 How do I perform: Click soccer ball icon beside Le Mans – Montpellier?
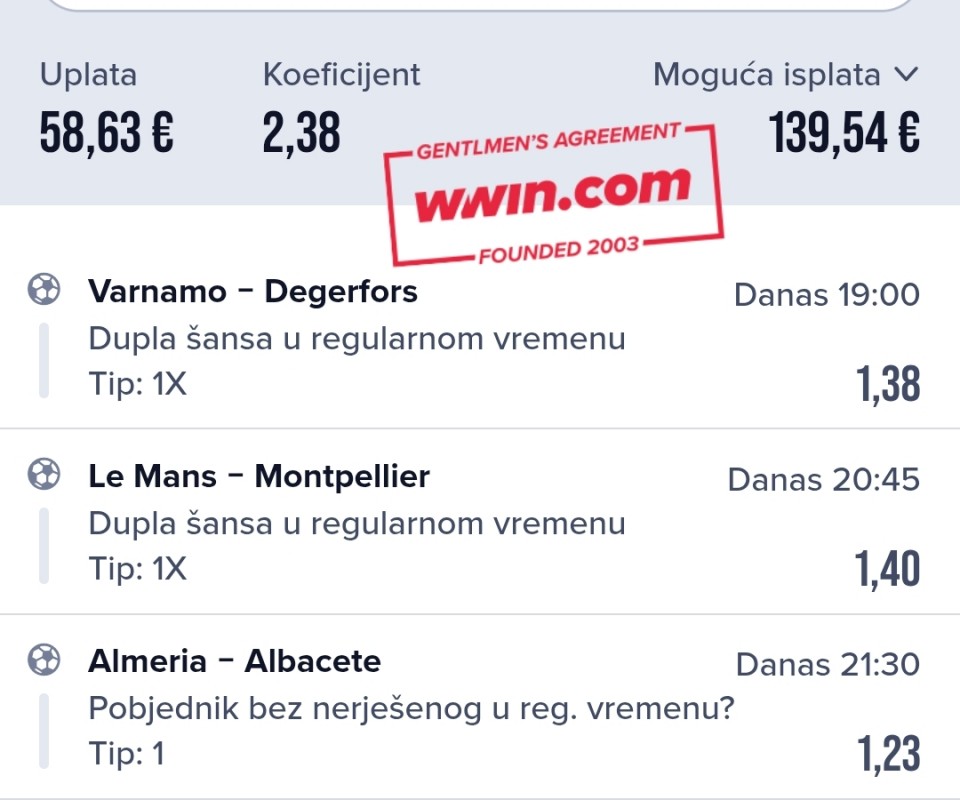point(44,474)
